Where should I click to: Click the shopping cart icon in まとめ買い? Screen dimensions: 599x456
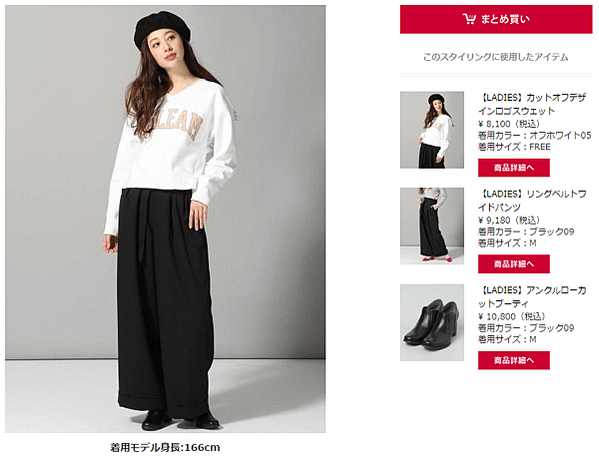(469, 19)
